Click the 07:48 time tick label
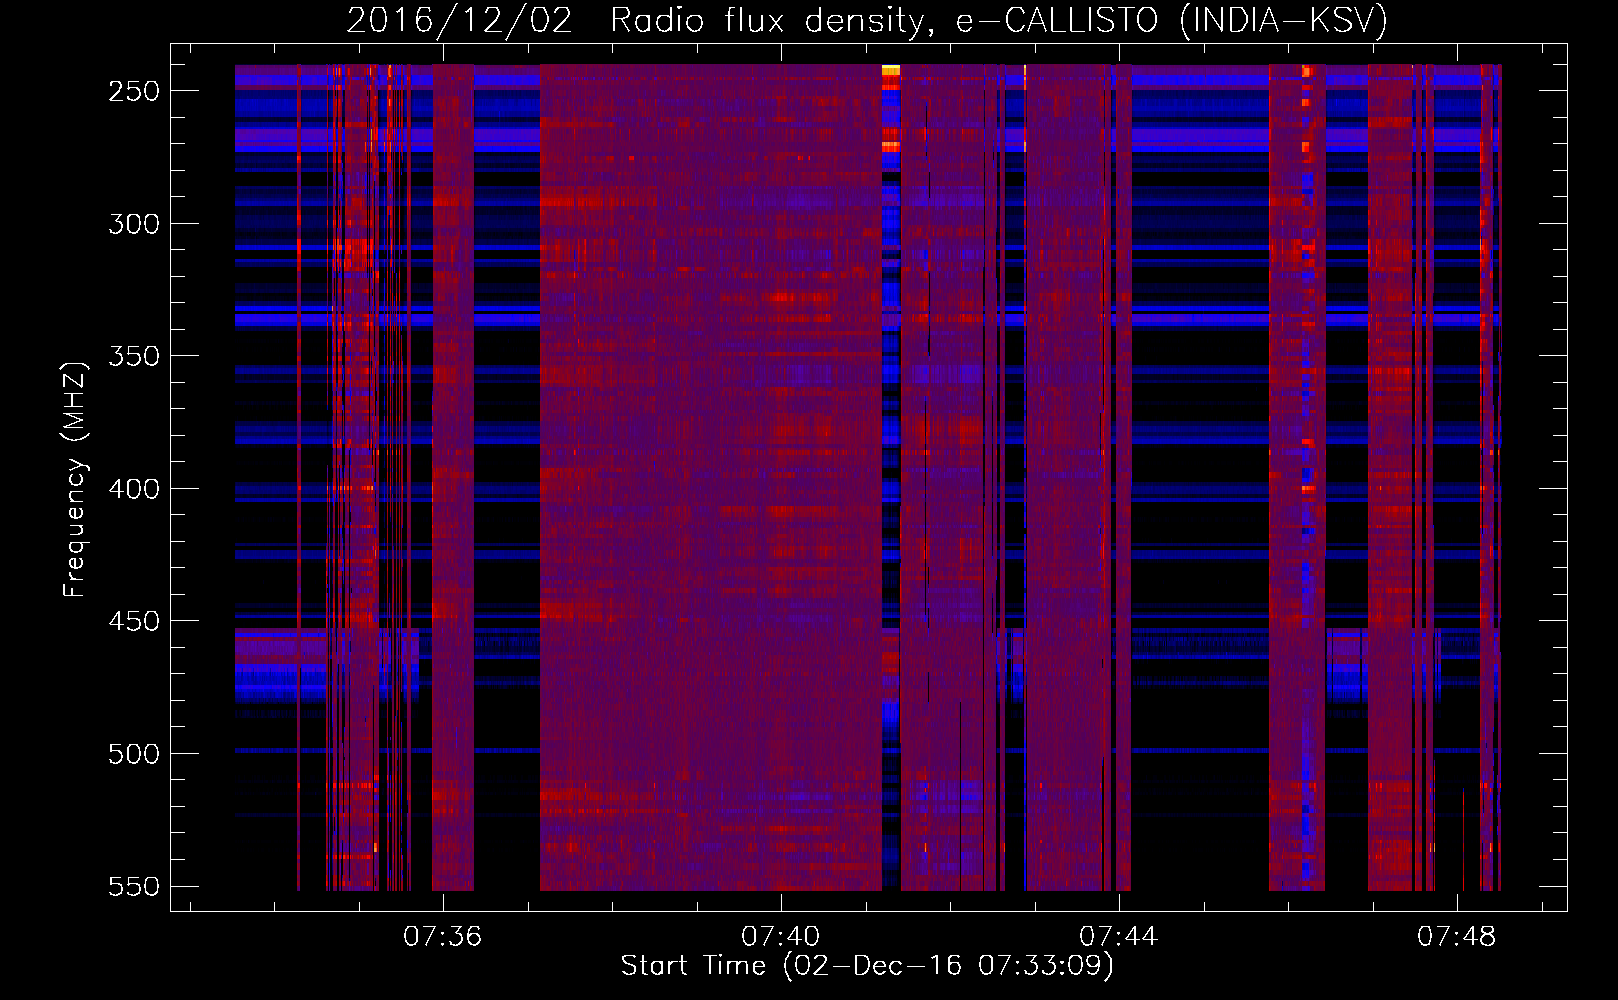The image size is (1618, 1000). [1456, 936]
